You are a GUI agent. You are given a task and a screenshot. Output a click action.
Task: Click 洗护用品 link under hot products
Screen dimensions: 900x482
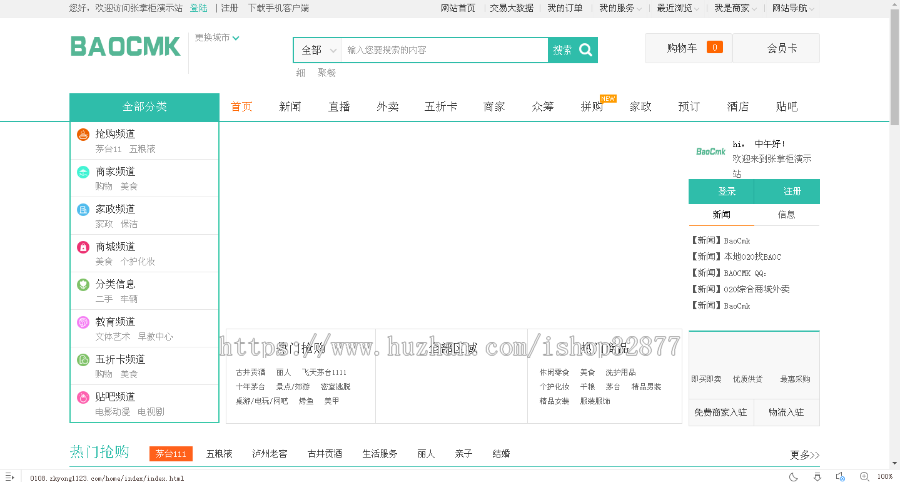(620, 373)
